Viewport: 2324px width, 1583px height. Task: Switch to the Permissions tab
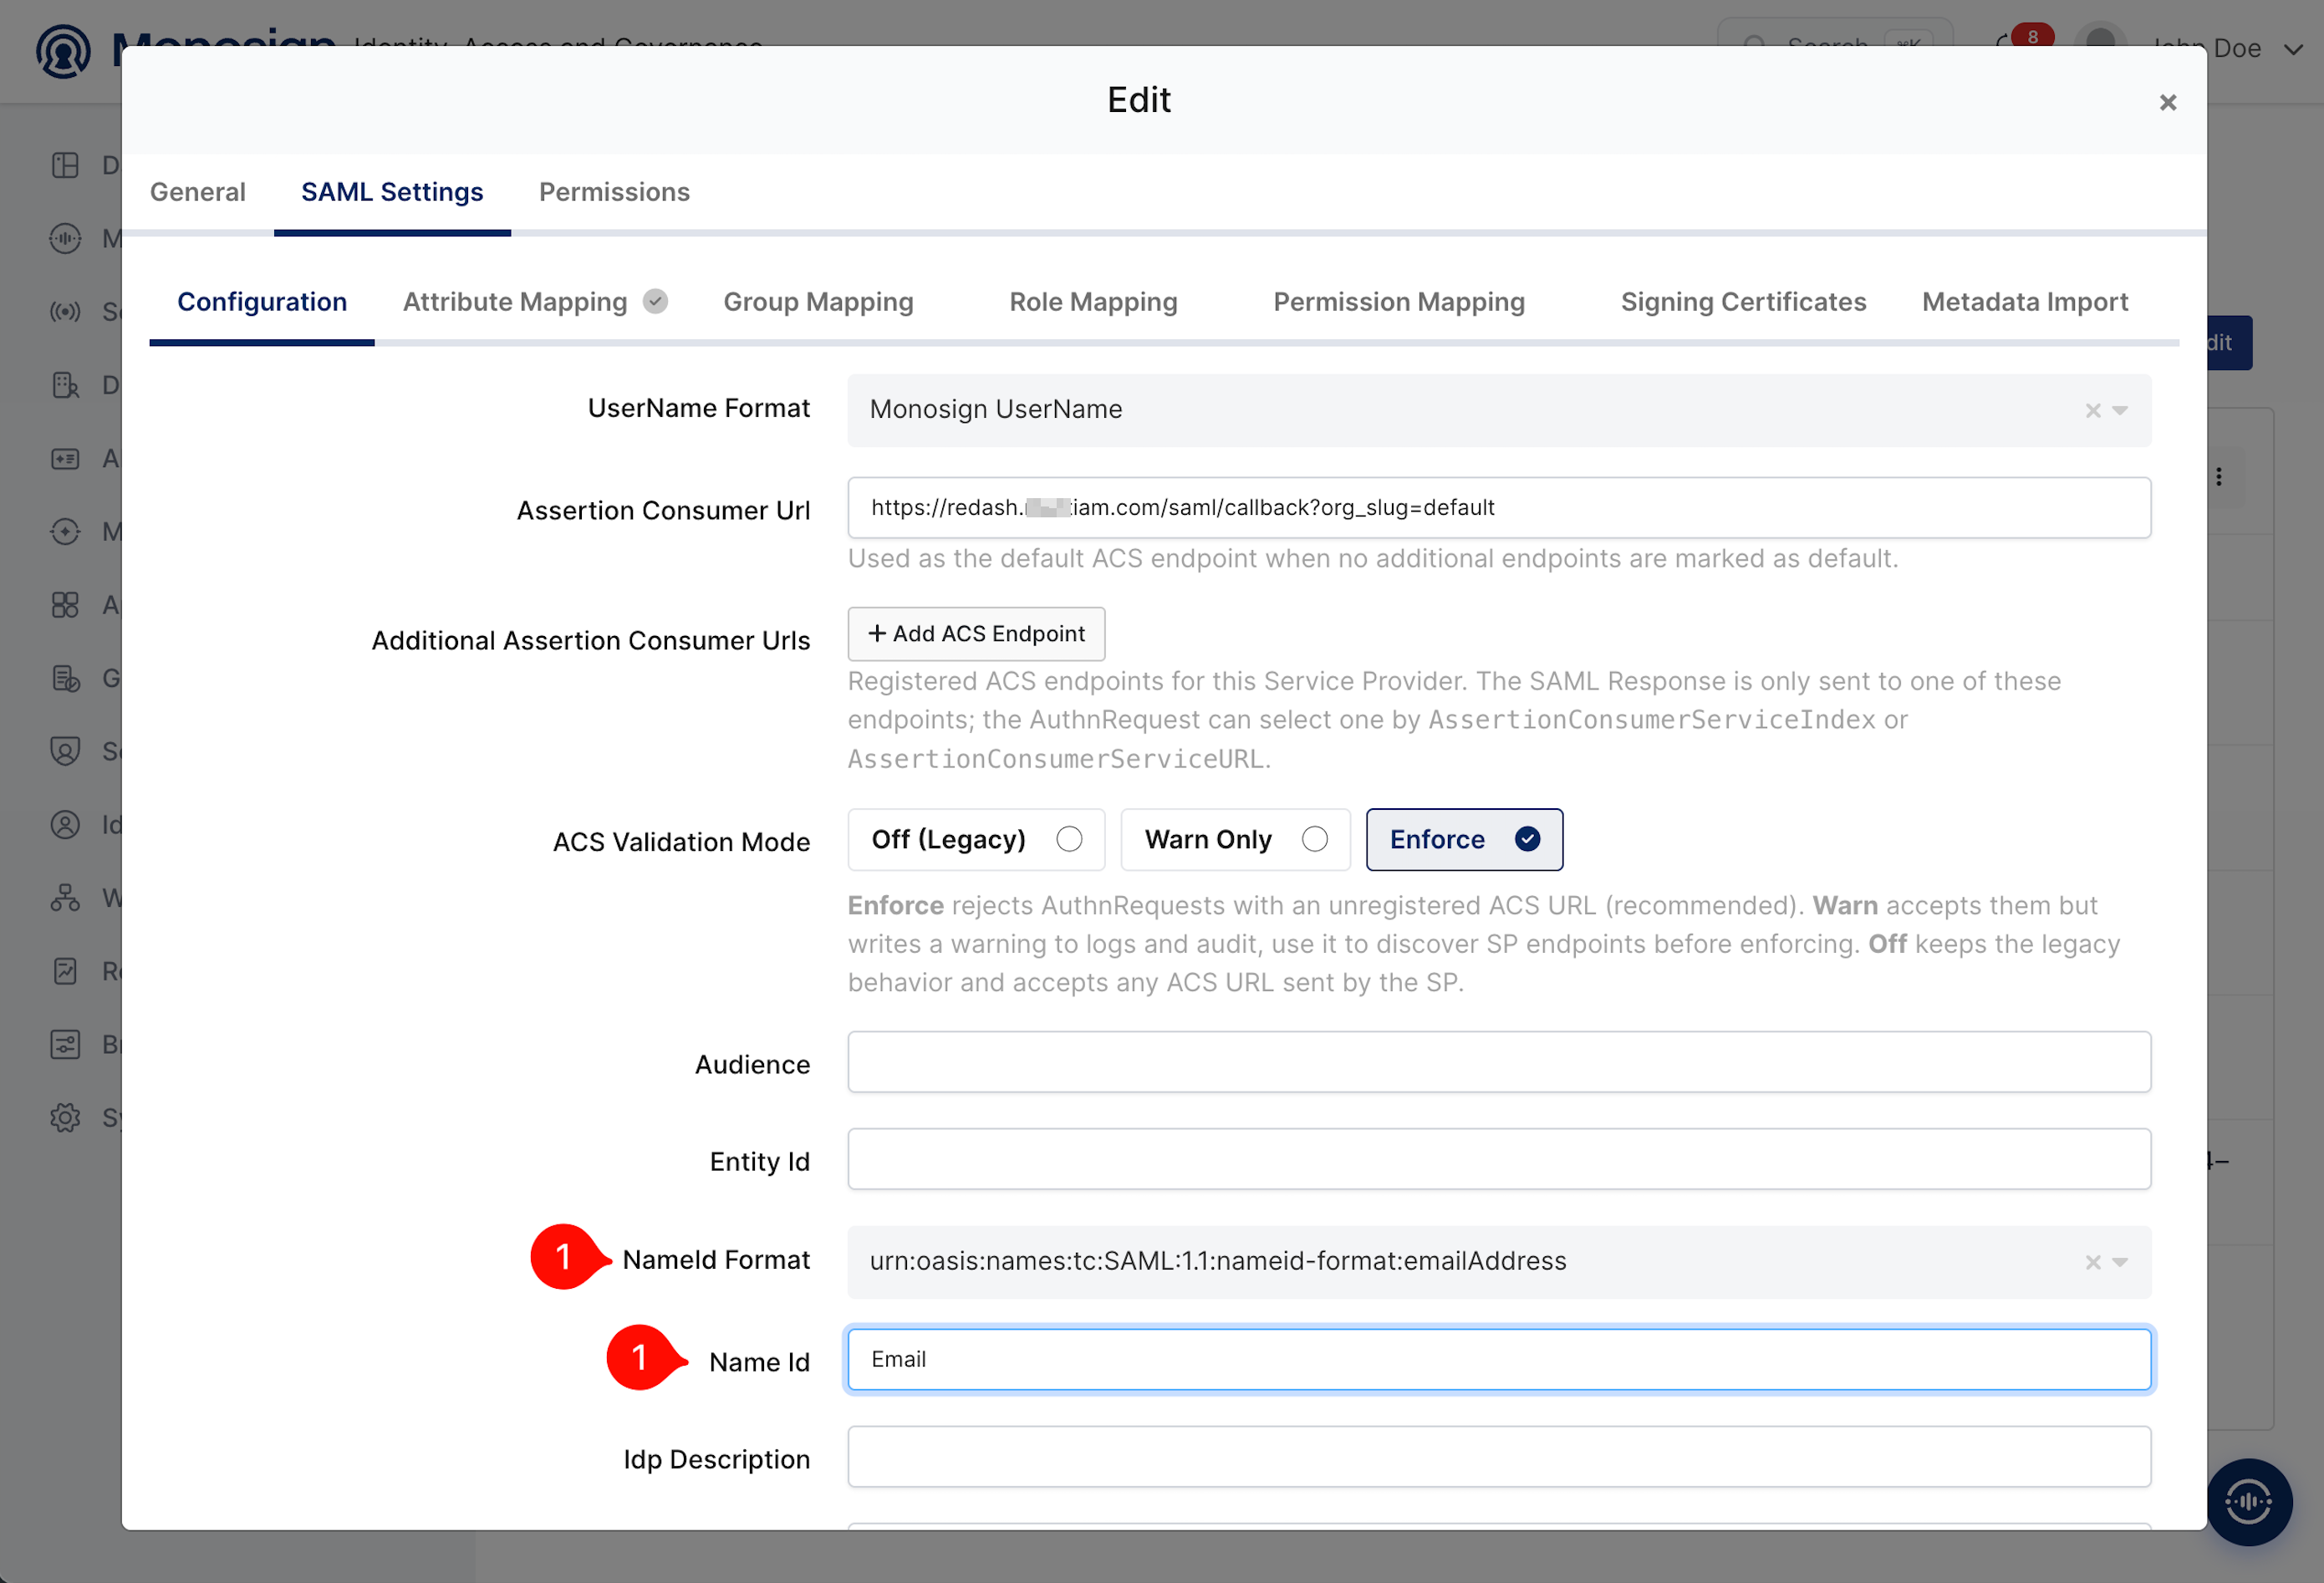point(614,192)
